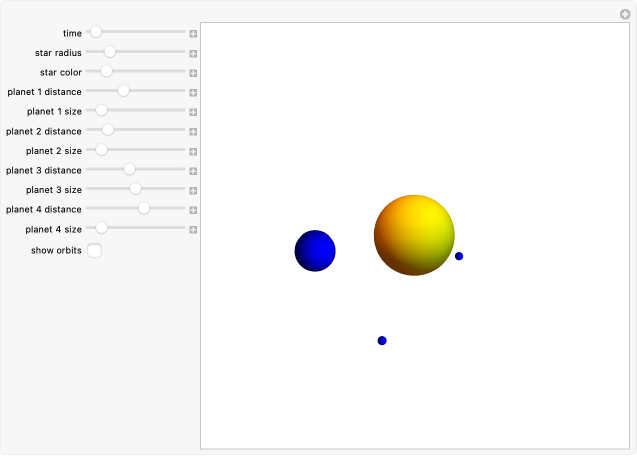Expand the planet 2 distance controls
Viewport: 637px width, 456px height.
point(193,132)
